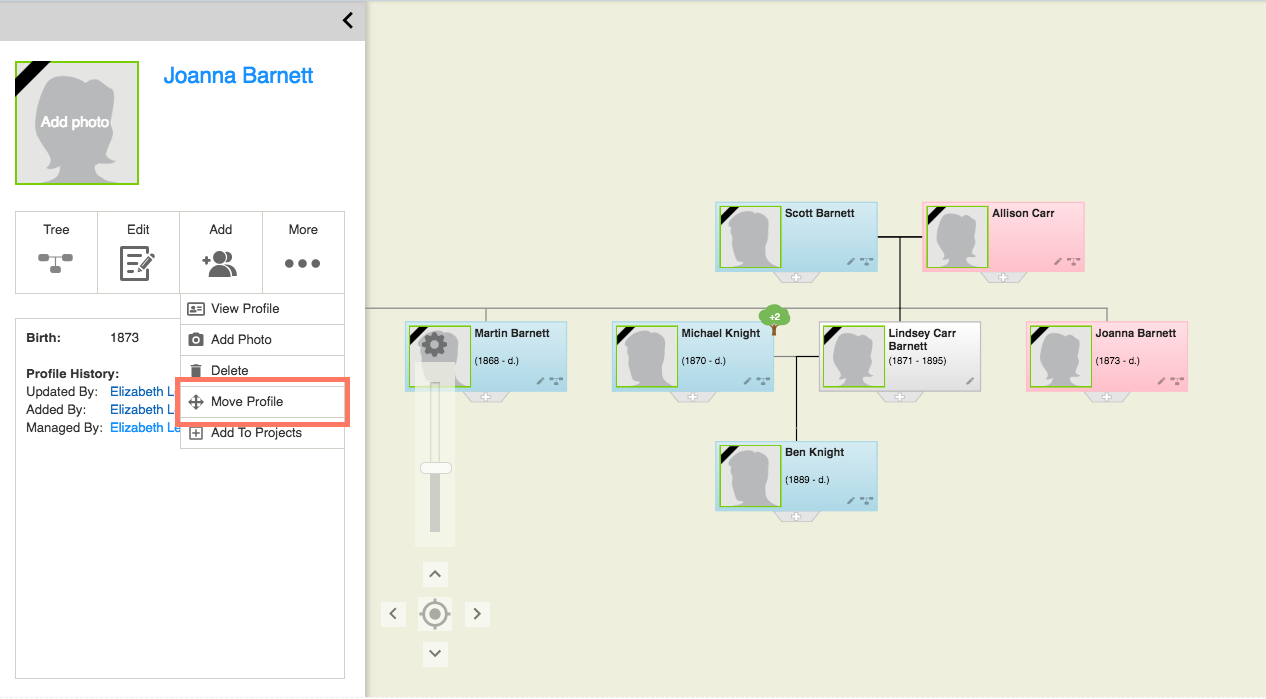The image size is (1266, 699).
Task: Pan the tree right with the arrow
Action: point(477,613)
